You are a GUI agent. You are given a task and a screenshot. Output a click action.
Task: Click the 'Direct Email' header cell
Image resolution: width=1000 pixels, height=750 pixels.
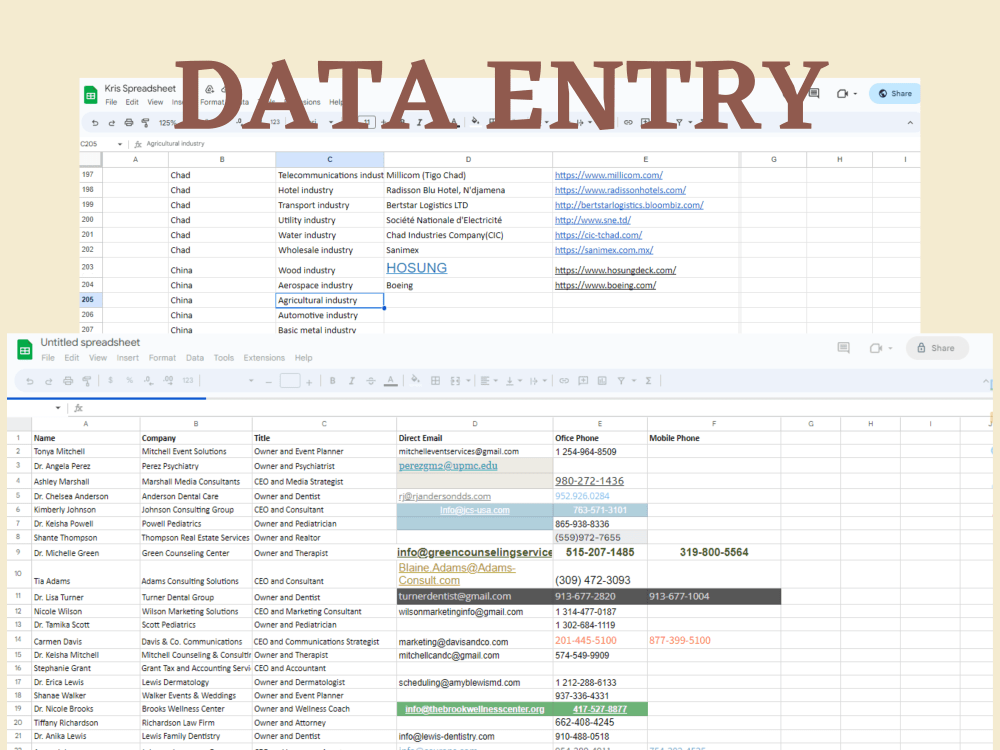coord(474,438)
